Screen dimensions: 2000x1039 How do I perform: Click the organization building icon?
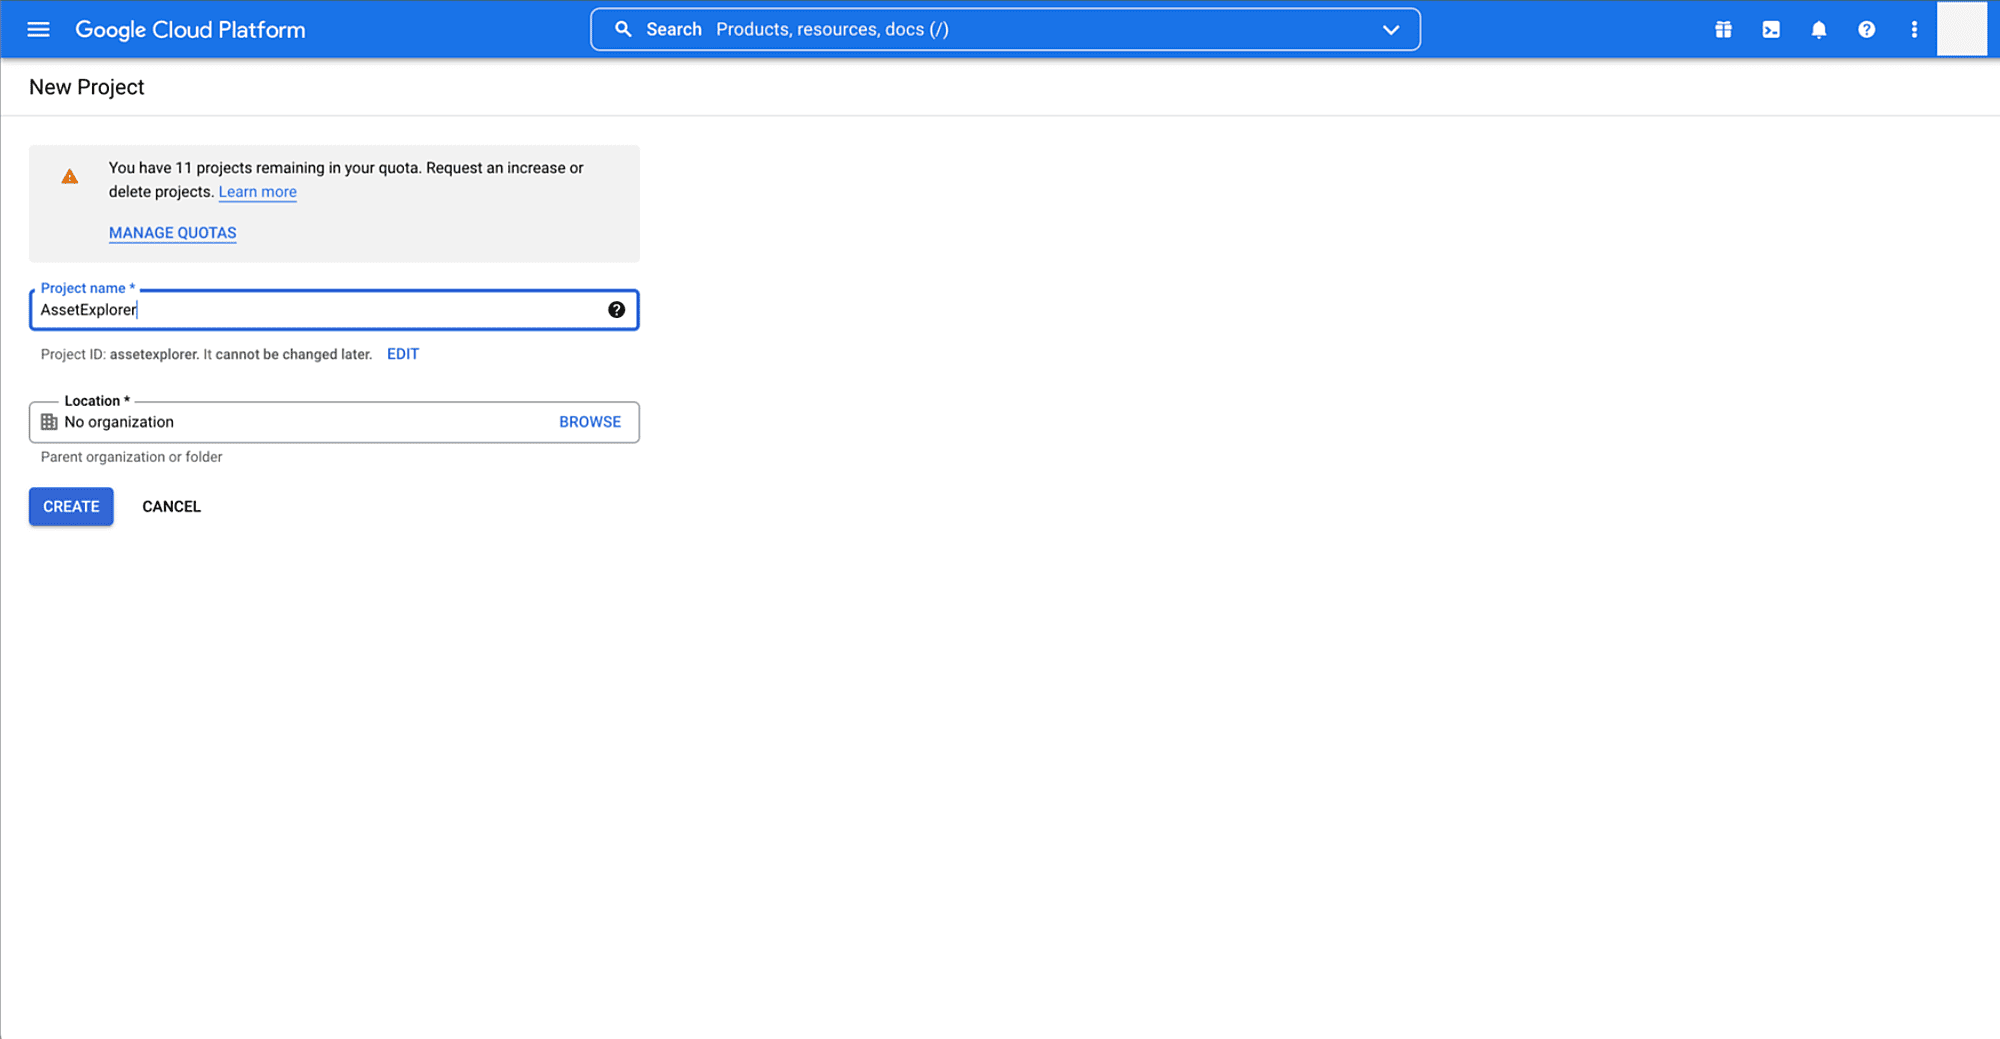[49, 422]
